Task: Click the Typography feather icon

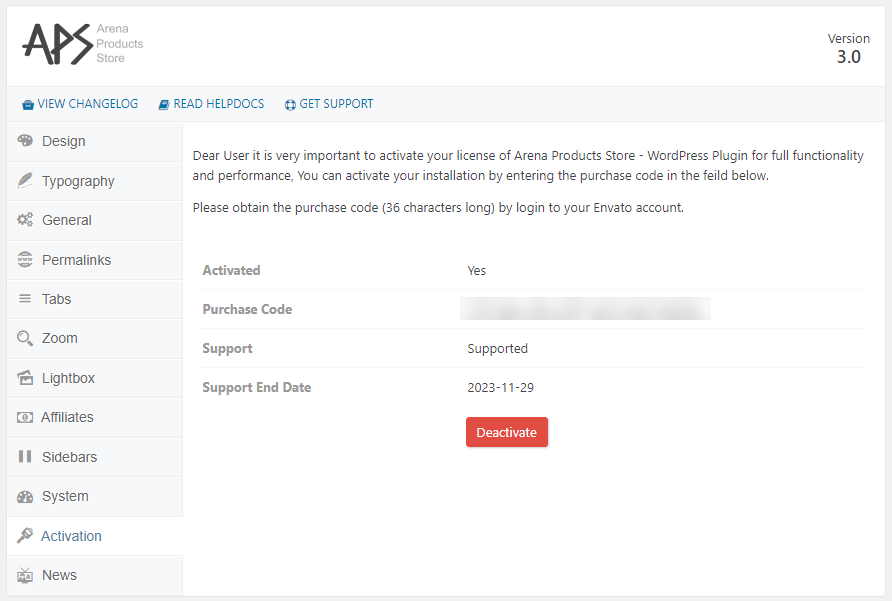Action: pos(25,180)
